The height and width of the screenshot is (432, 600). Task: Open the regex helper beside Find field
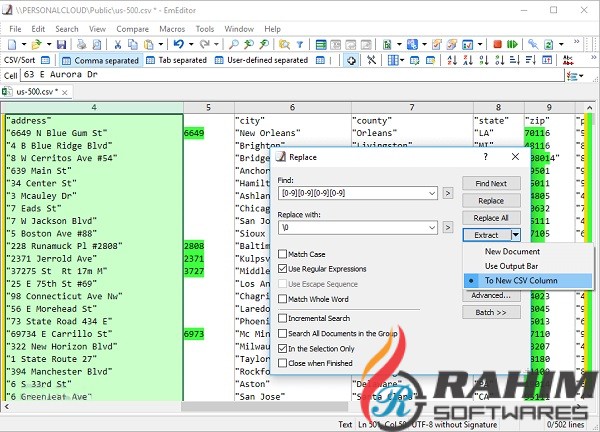click(x=448, y=193)
